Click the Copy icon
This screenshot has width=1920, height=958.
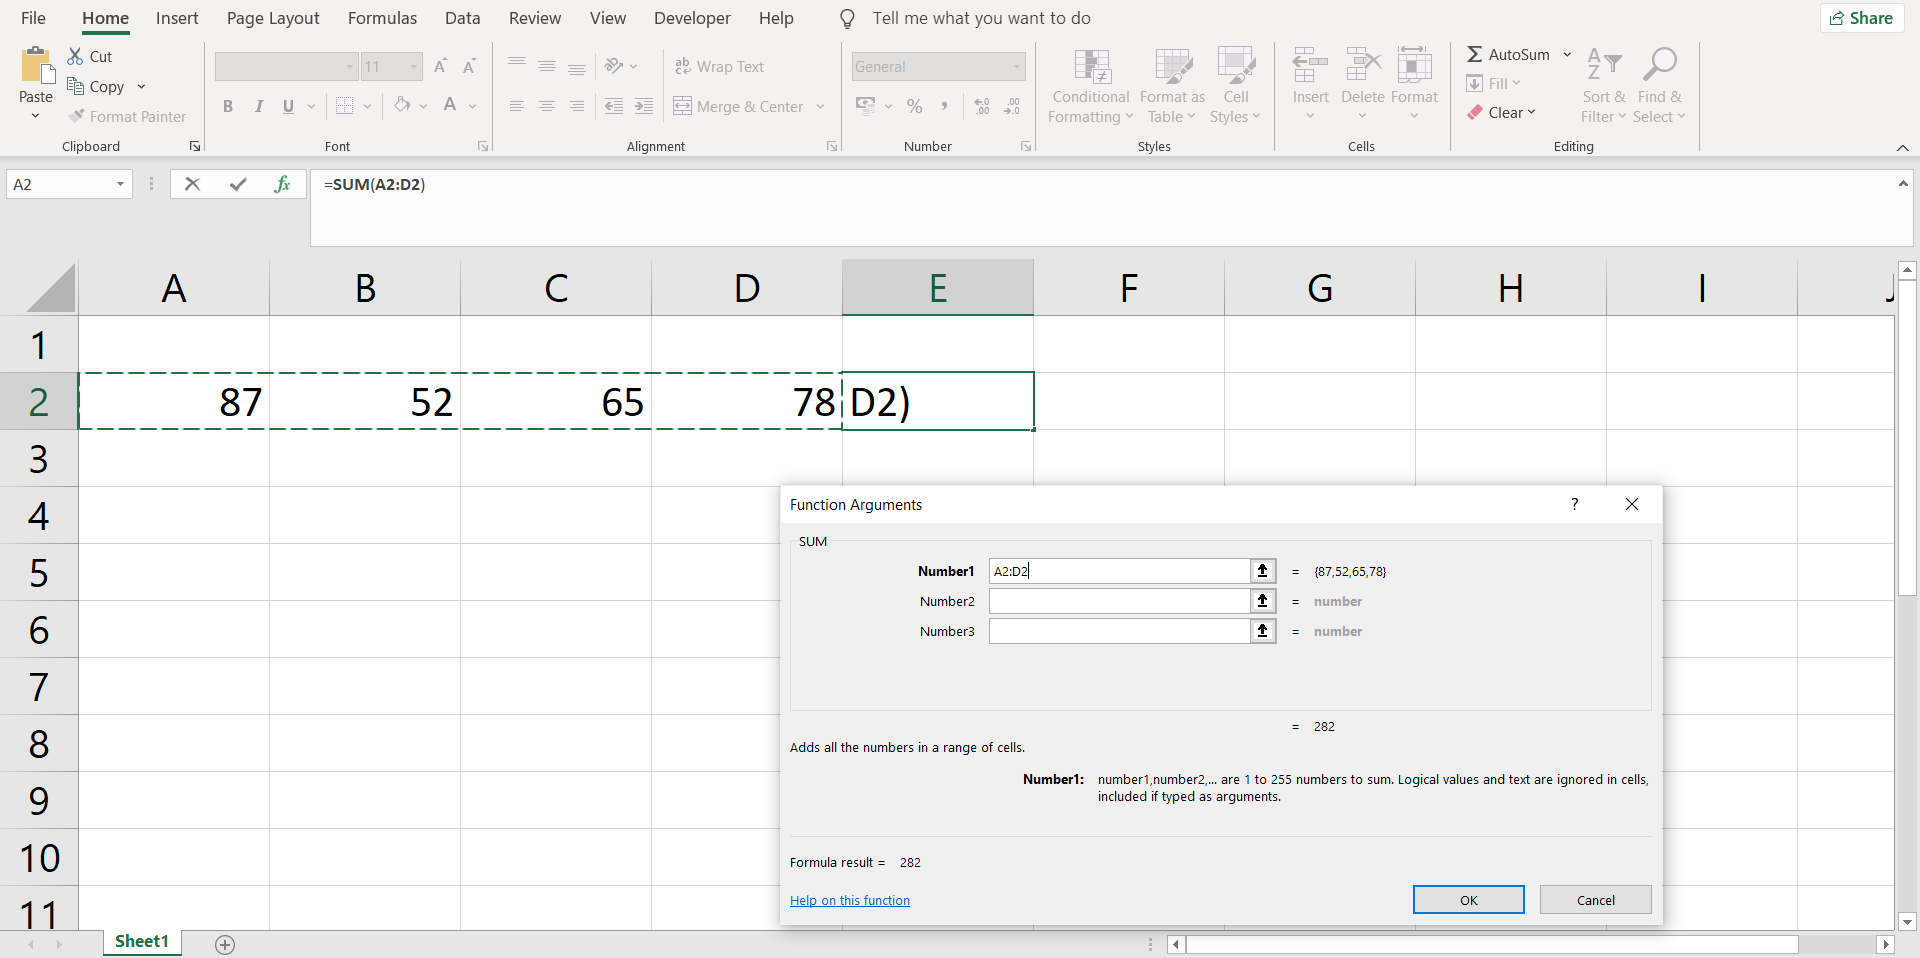pyautogui.click(x=76, y=86)
